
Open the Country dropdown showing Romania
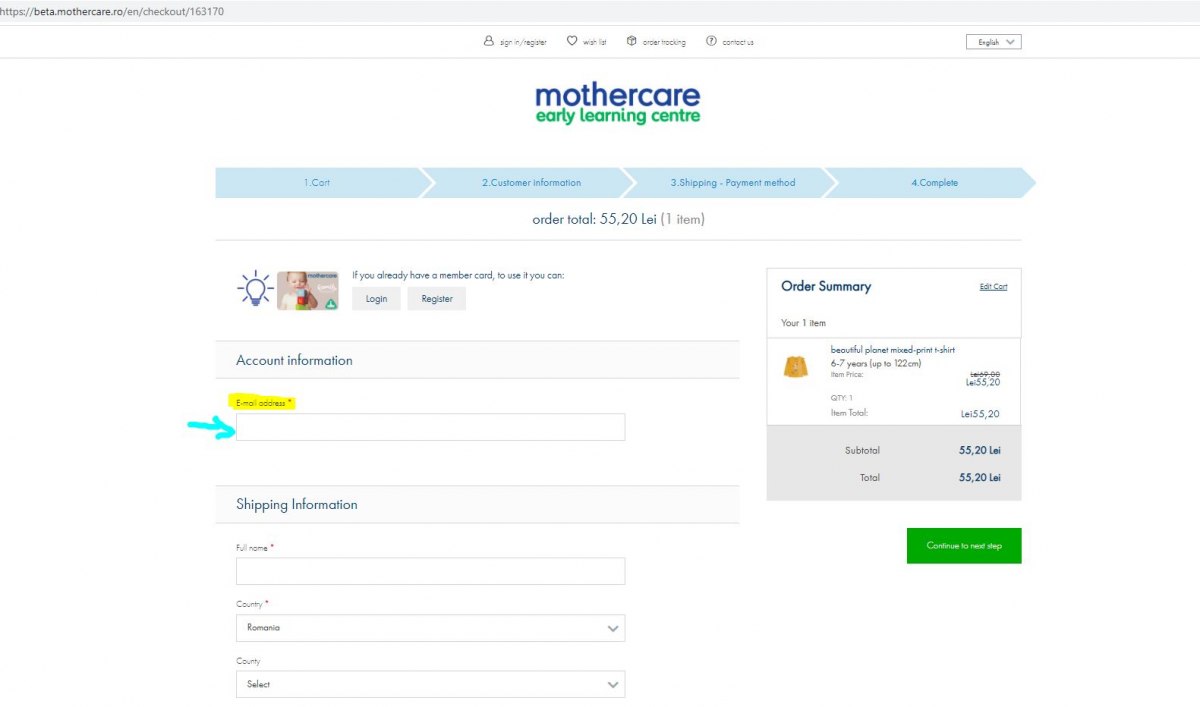point(430,628)
